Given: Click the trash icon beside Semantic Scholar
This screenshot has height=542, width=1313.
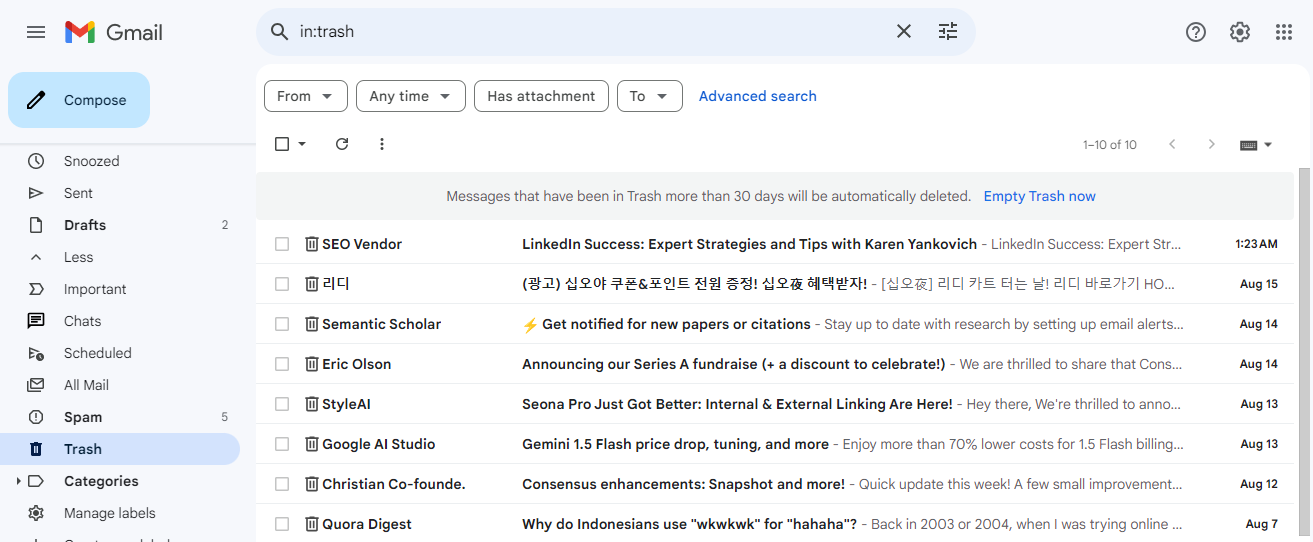Looking at the screenshot, I should click(312, 324).
